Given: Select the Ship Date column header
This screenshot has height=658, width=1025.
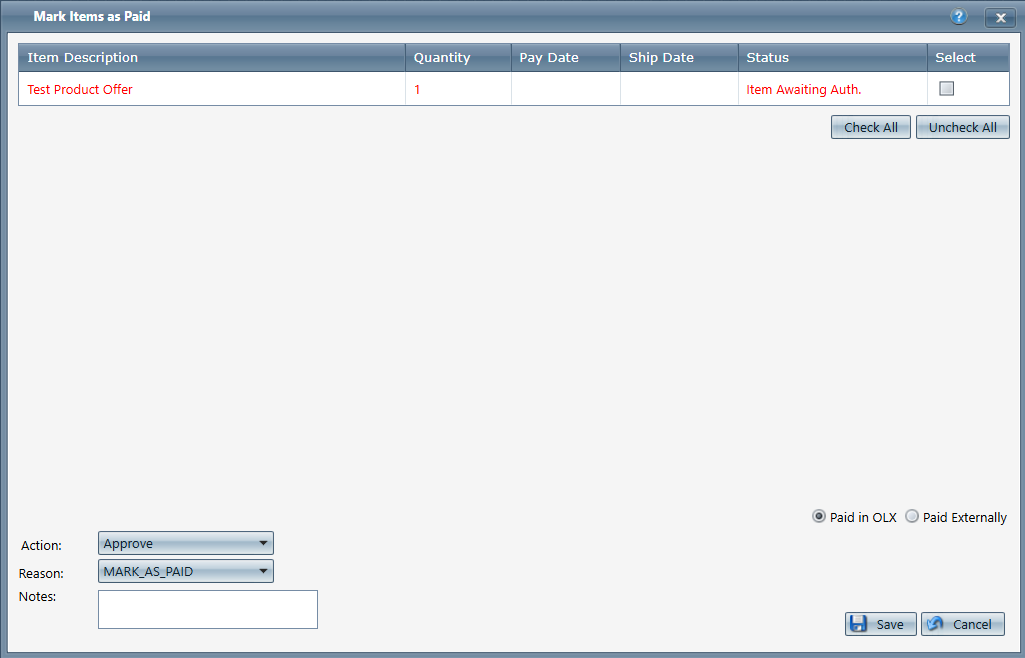Looking at the screenshot, I should coord(661,57).
